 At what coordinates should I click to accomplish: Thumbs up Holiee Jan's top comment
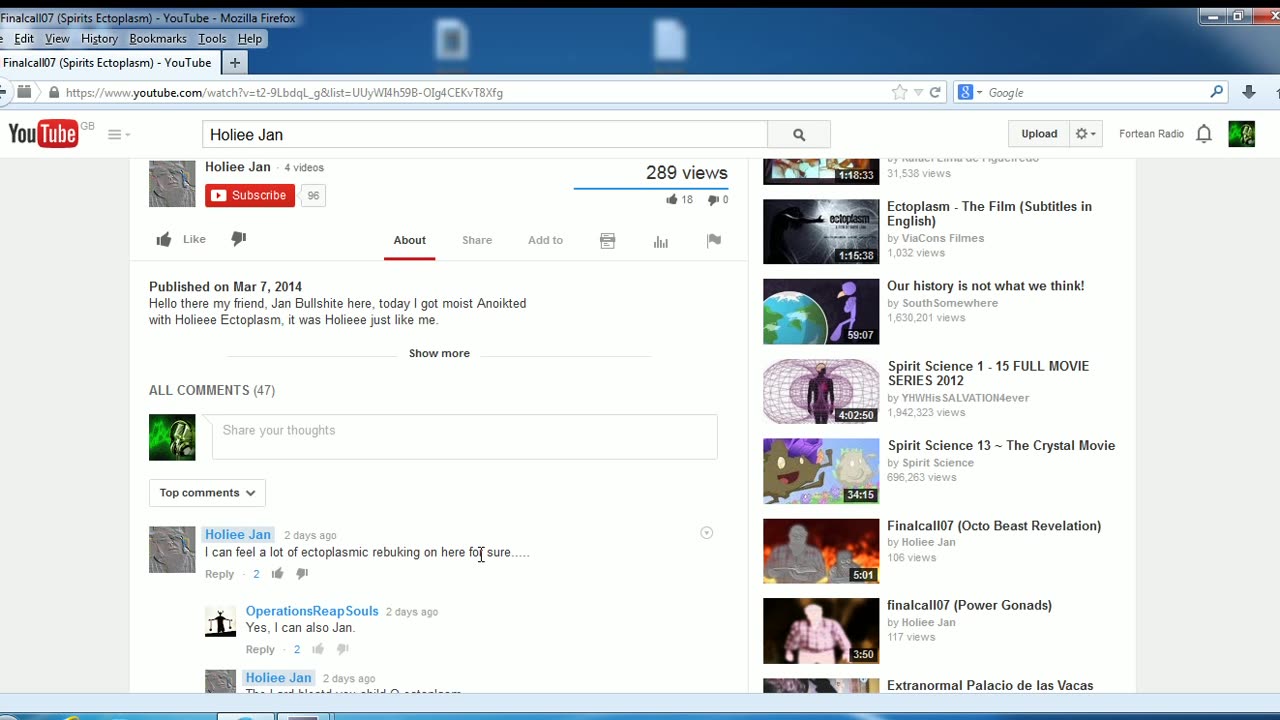tap(277, 573)
